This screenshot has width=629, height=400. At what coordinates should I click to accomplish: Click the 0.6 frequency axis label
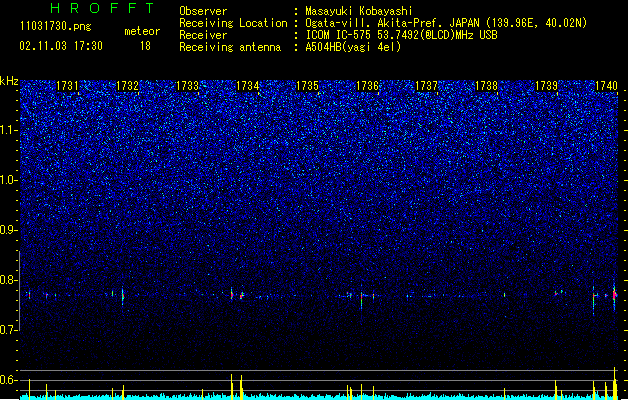point(9,380)
